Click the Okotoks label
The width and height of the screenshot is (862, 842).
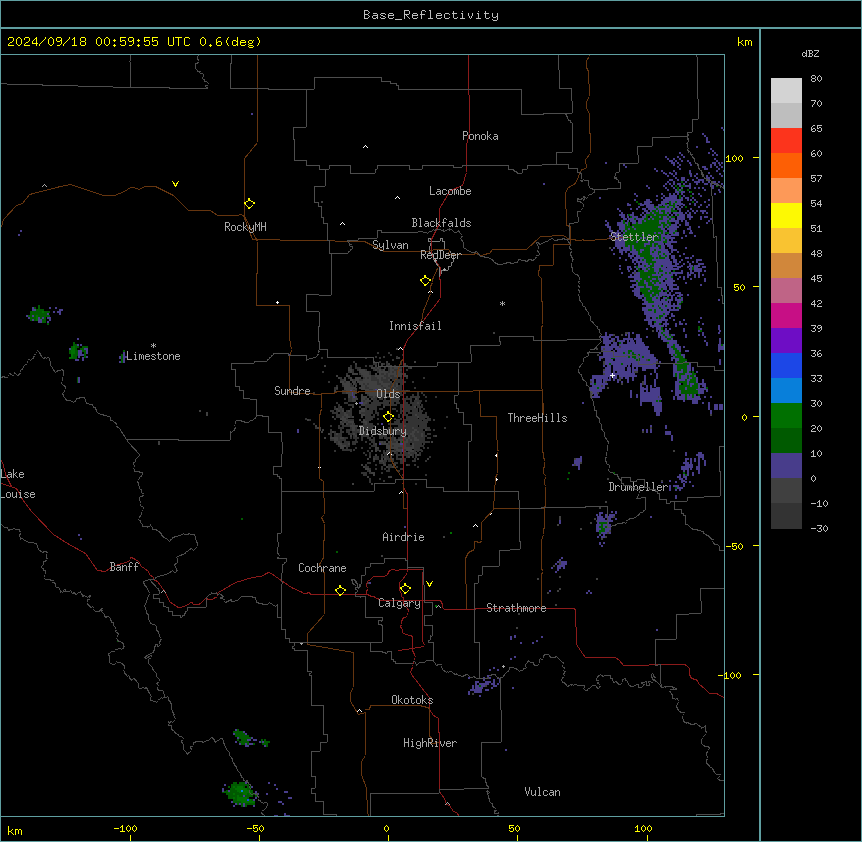point(412,700)
